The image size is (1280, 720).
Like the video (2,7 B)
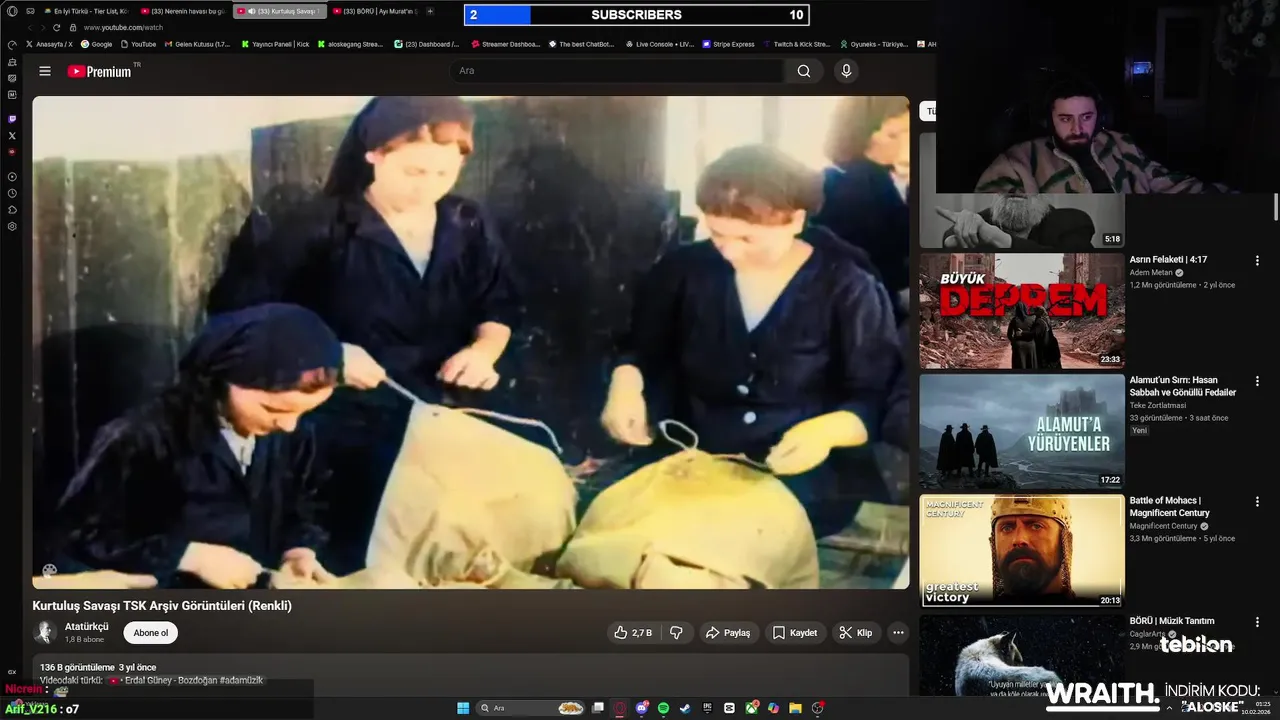(x=633, y=633)
